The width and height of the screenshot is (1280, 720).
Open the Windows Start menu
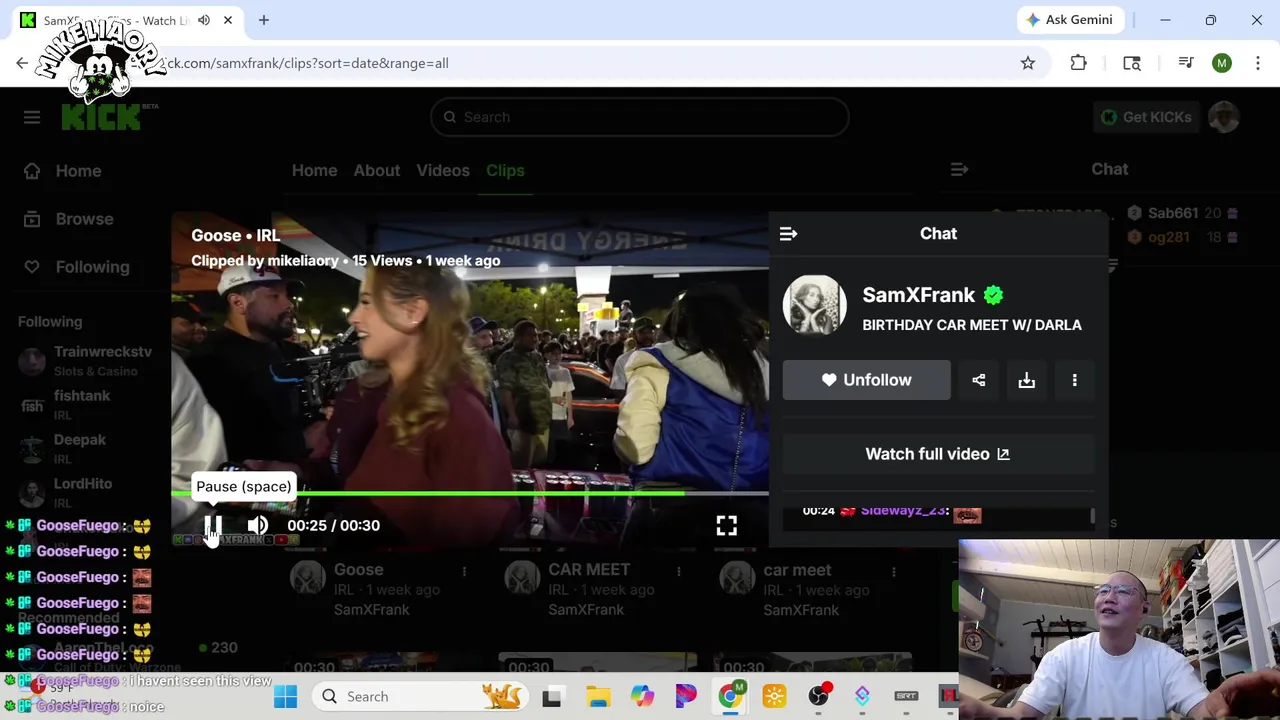(286, 696)
